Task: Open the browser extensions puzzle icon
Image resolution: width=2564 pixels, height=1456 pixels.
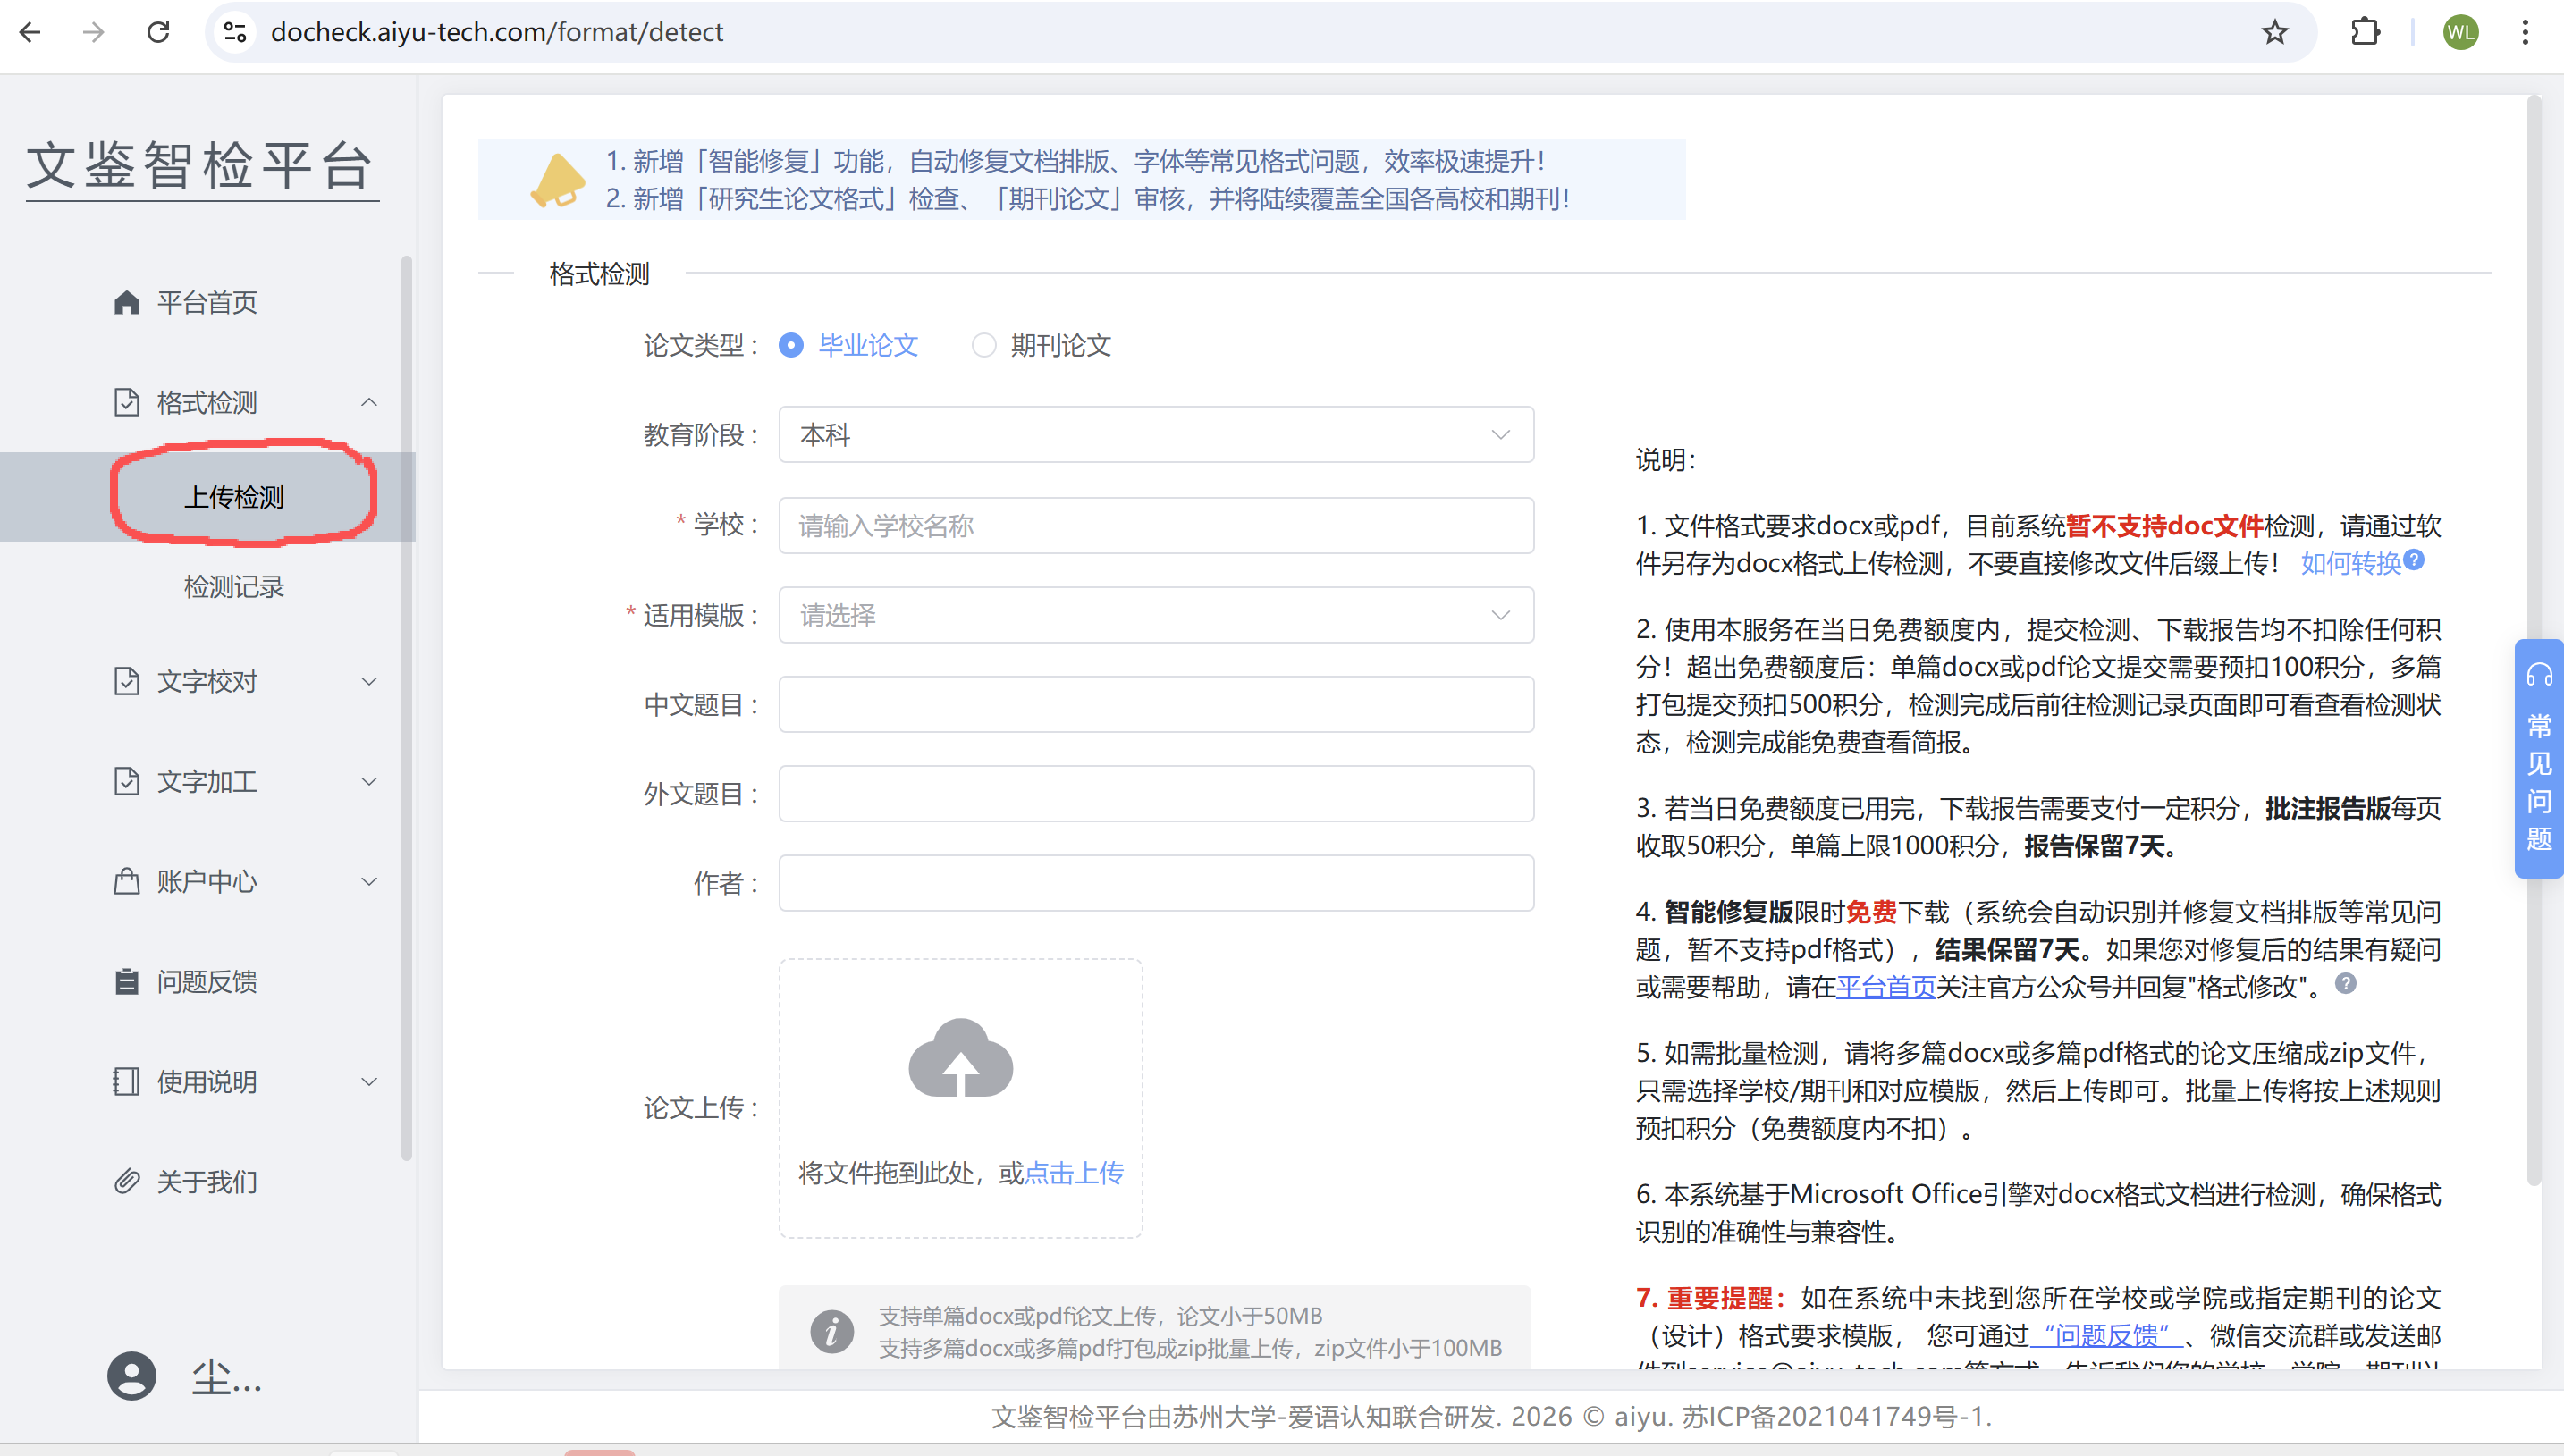Action: pos(2365,32)
